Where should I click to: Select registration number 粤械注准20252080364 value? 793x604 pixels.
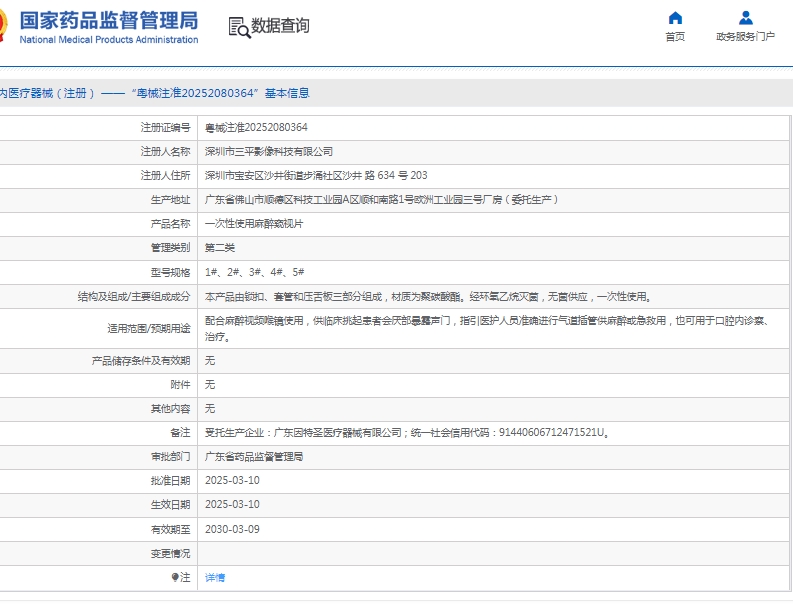(x=256, y=127)
